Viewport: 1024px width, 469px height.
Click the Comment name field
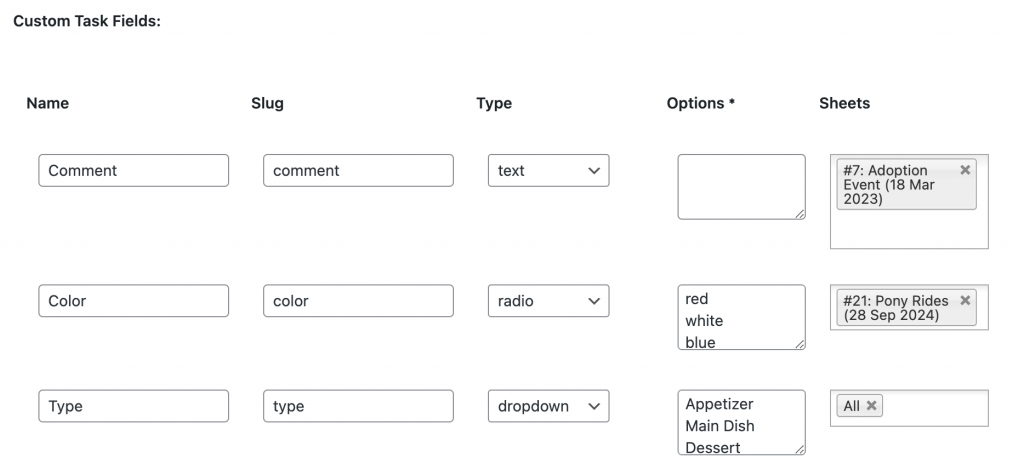pos(133,170)
